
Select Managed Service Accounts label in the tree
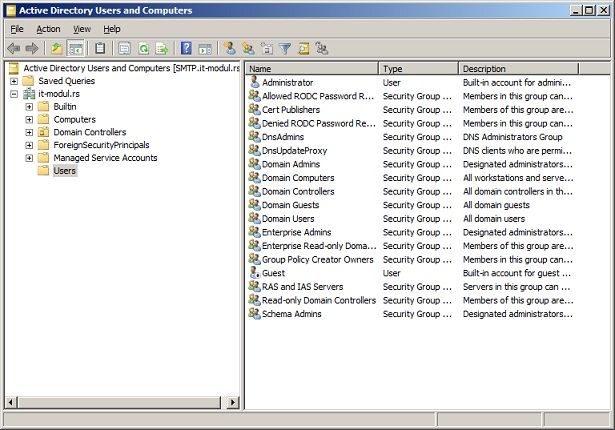point(105,158)
